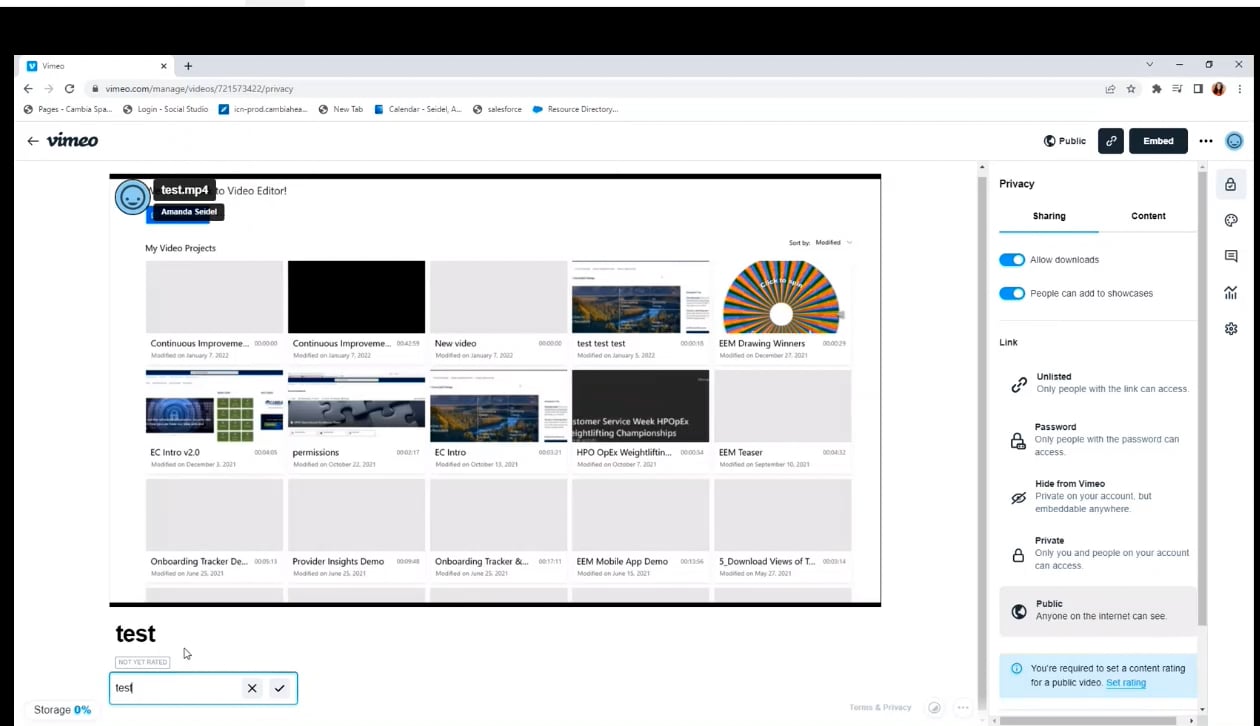This screenshot has height=726, width=1260.
Task: Open the three-dot more options menu
Action: (1206, 141)
